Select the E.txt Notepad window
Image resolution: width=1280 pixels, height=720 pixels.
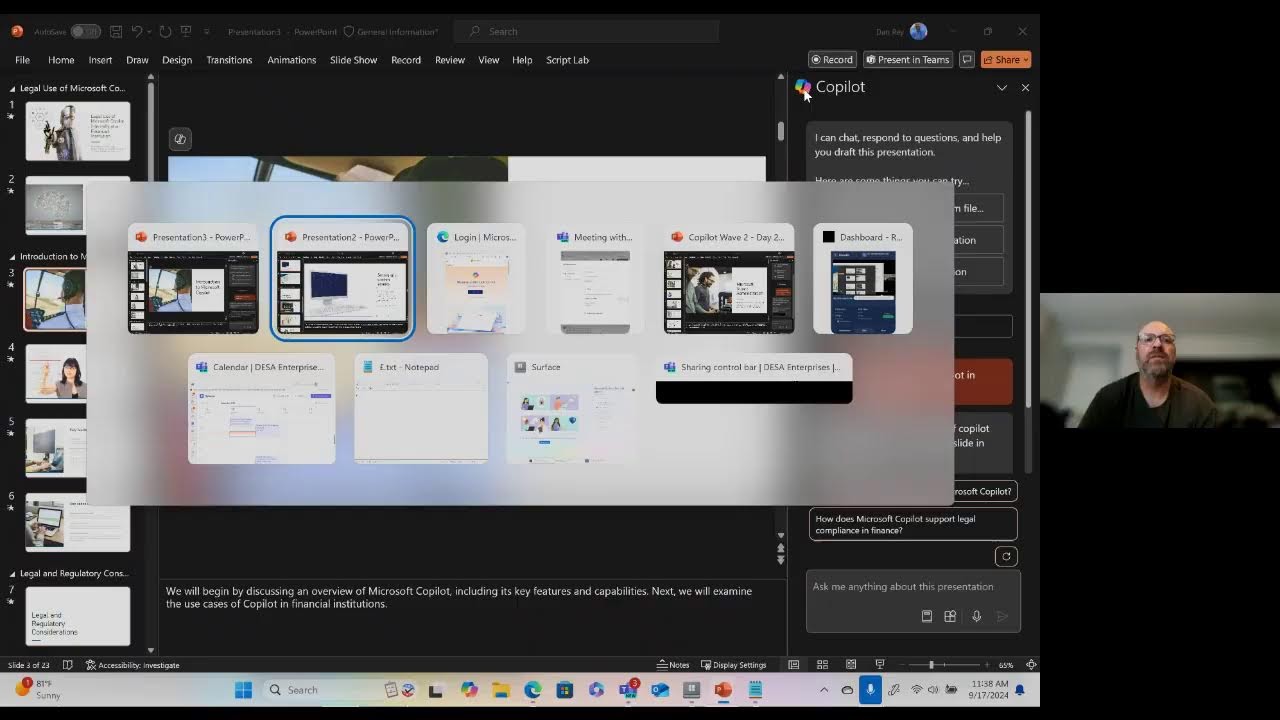[421, 409]
